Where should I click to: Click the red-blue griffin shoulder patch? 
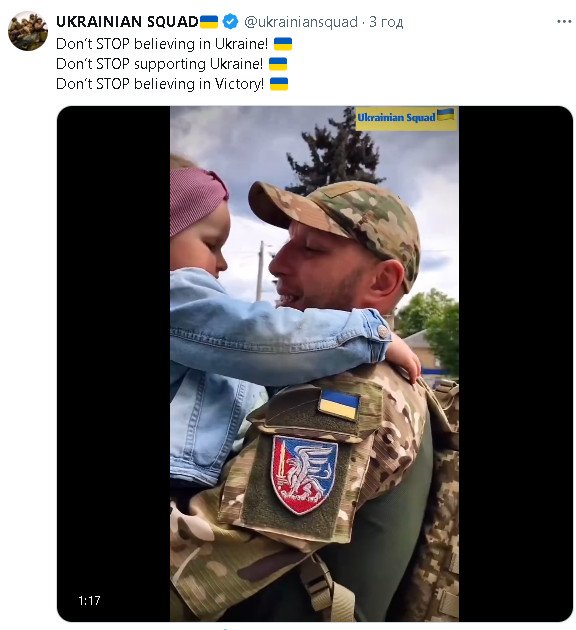pos(304,474)
